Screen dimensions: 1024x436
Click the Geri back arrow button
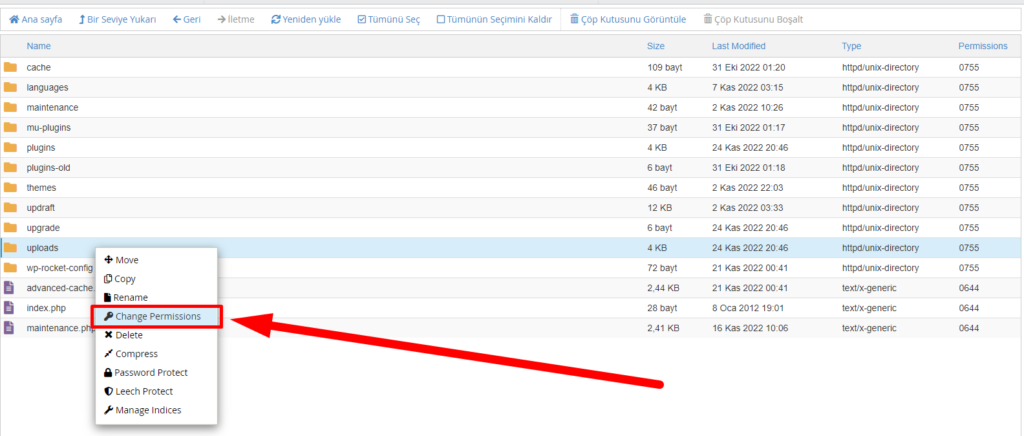pos(187,19)
